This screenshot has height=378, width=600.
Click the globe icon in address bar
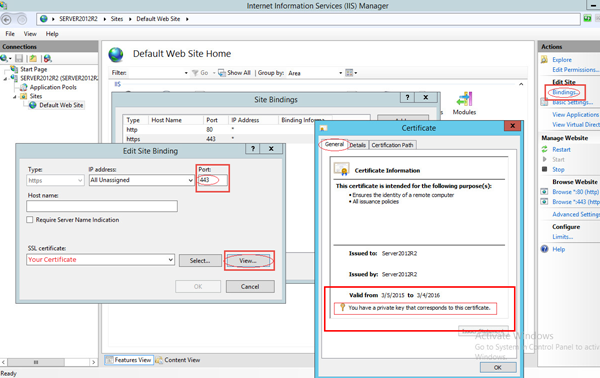[44, 19]
